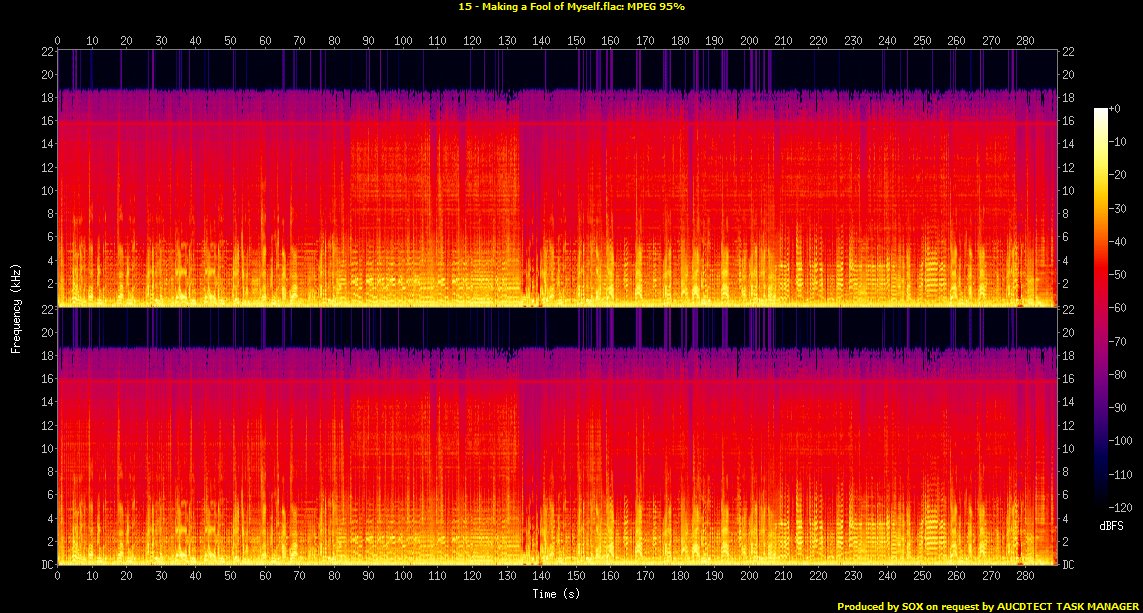Click the 100 tick on the bottom time axis
The width and height of the screenshot is (1143, 613).
[x=403, y=577]
